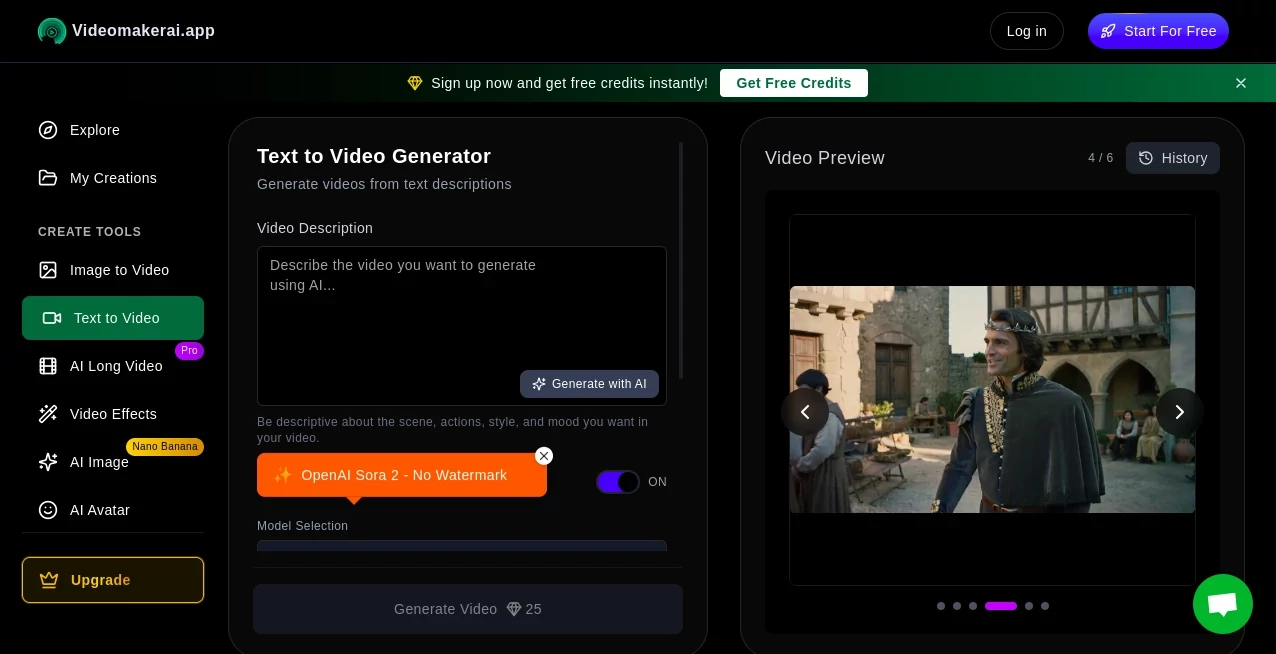Click Start For Free
This screenshot has width=1276, height=654.
(x=1158, y=31)
